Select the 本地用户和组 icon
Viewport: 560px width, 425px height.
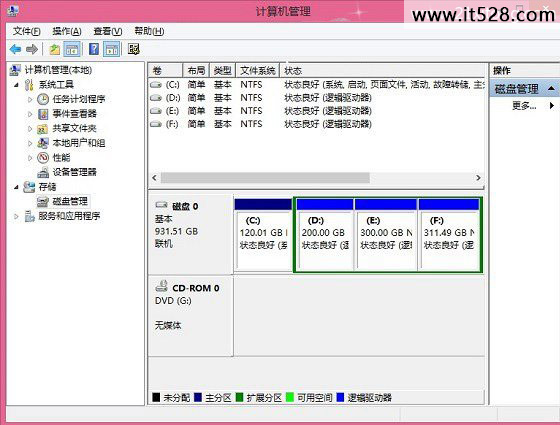coord(43,143)
